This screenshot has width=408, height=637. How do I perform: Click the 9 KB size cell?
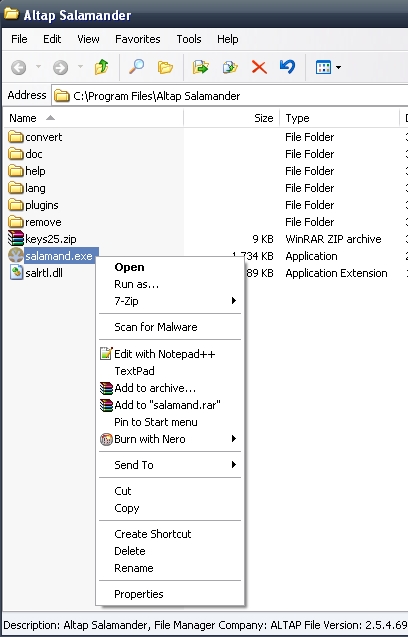(262, 239)
